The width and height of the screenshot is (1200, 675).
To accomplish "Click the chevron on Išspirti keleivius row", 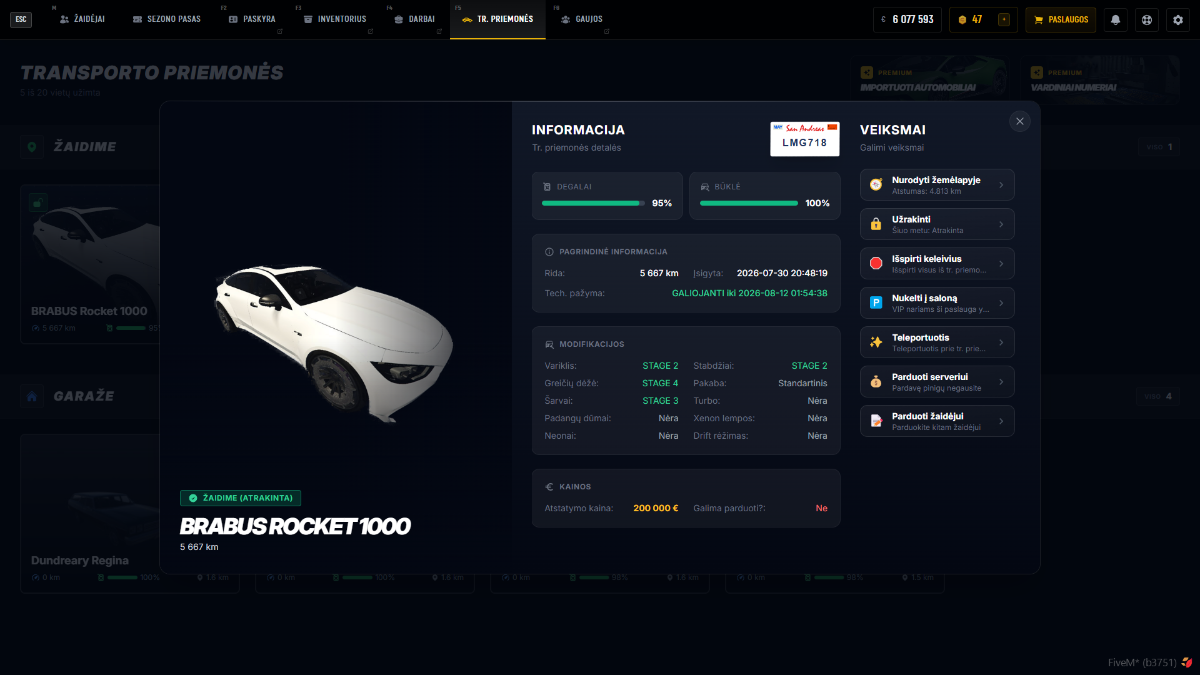I will [1002, 263].
